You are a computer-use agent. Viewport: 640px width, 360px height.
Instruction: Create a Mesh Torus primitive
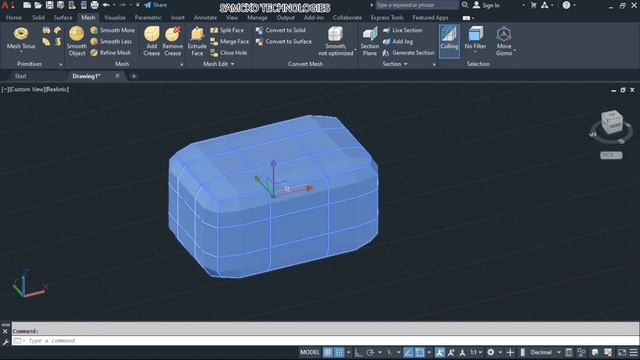(x=21, y=38)
